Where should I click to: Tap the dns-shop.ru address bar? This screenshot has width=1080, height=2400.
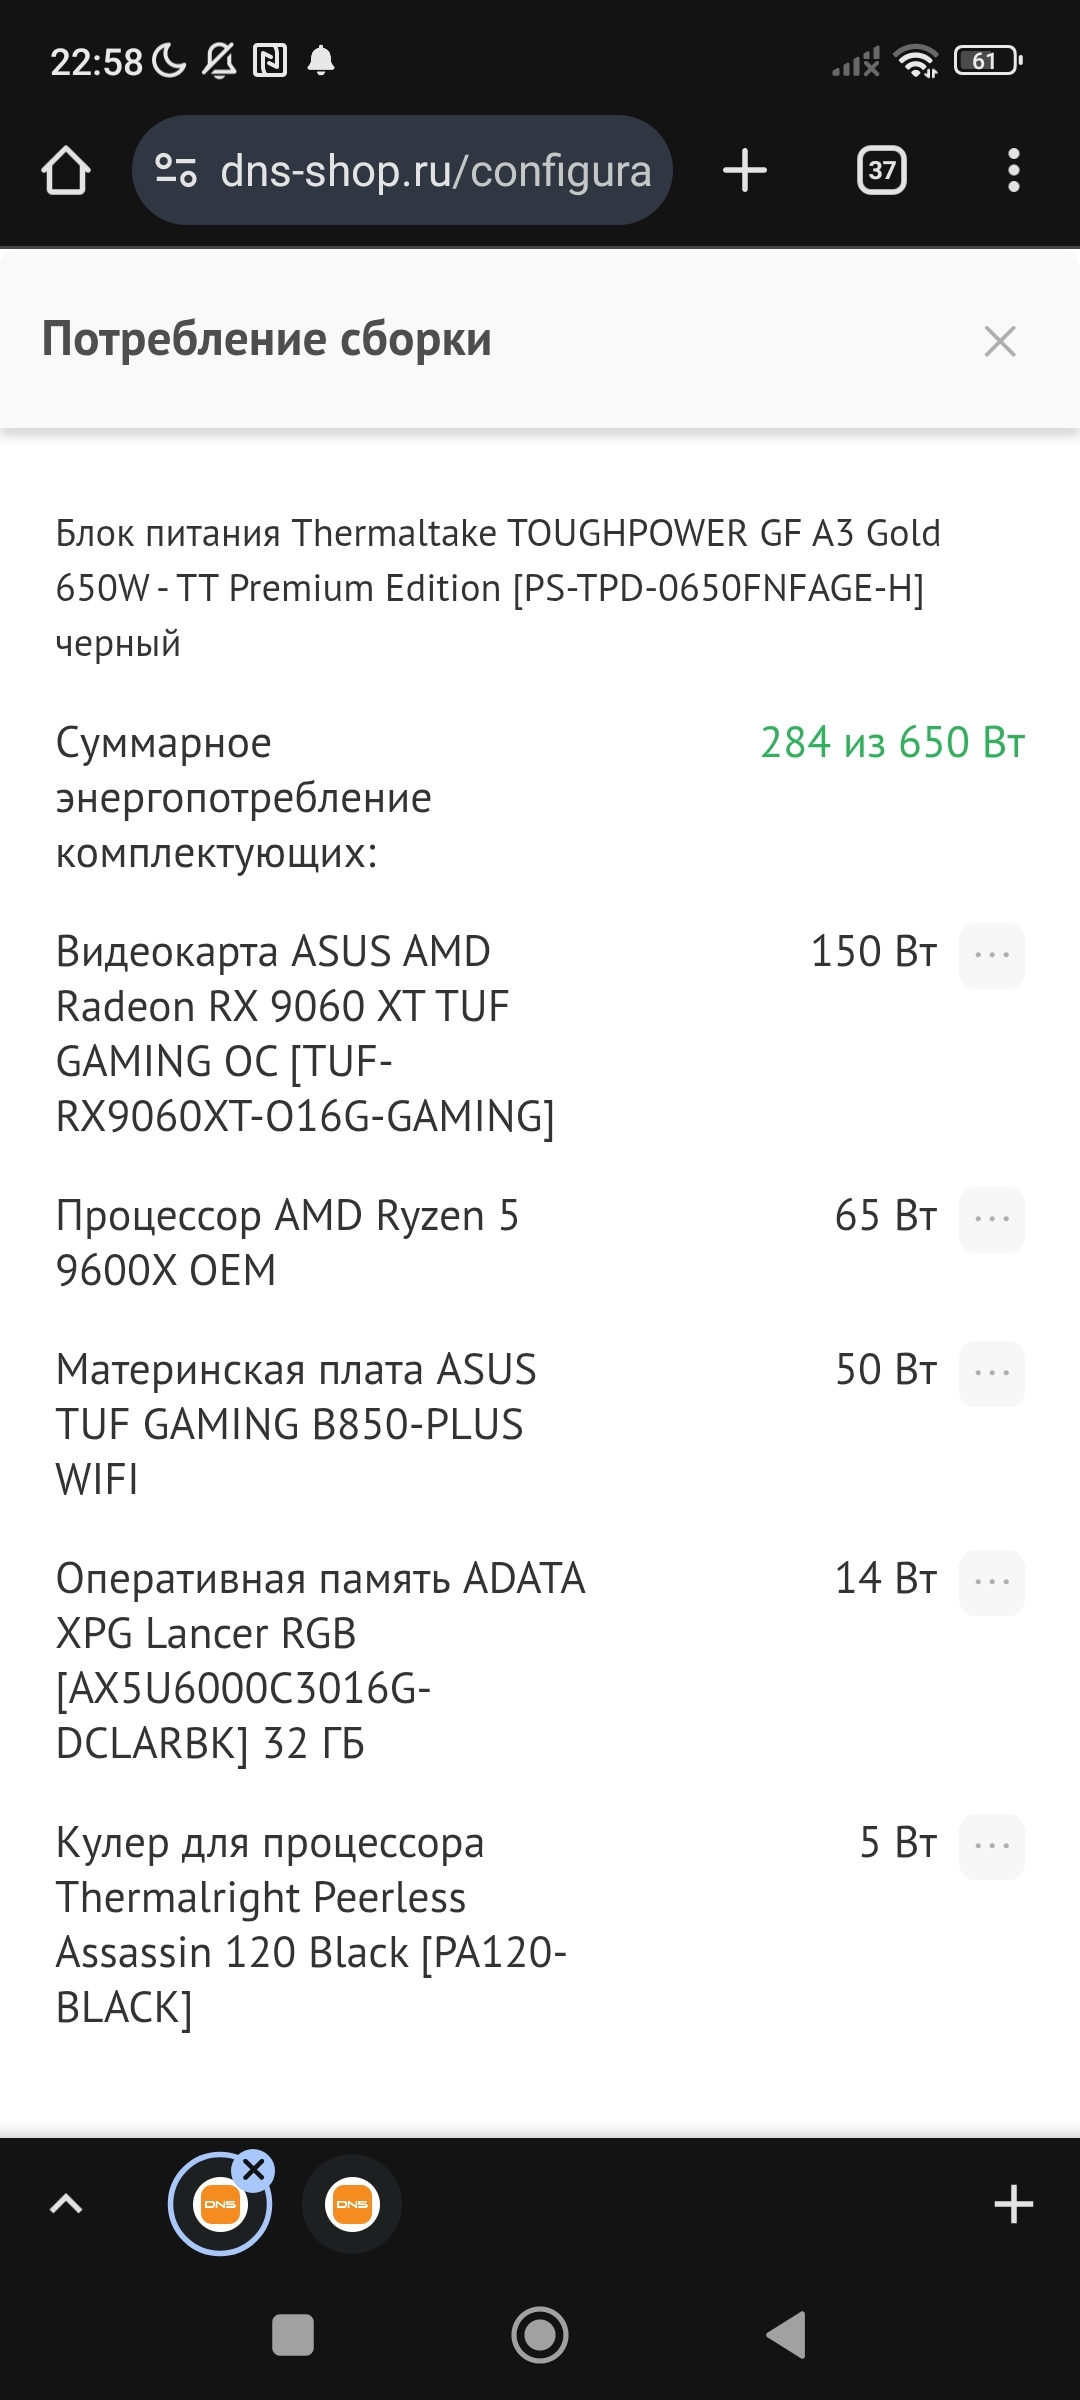tap(435, 170)
